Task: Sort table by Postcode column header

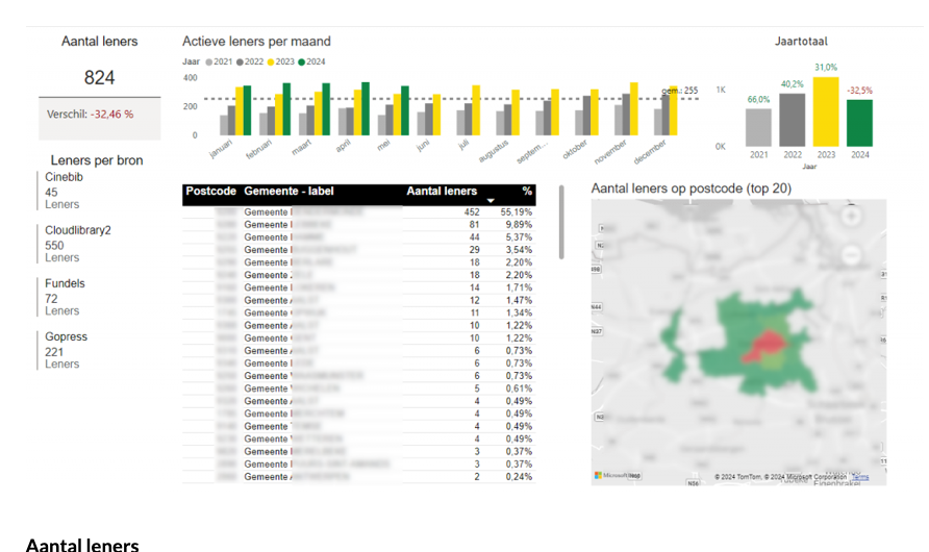Action: (211, 191)
